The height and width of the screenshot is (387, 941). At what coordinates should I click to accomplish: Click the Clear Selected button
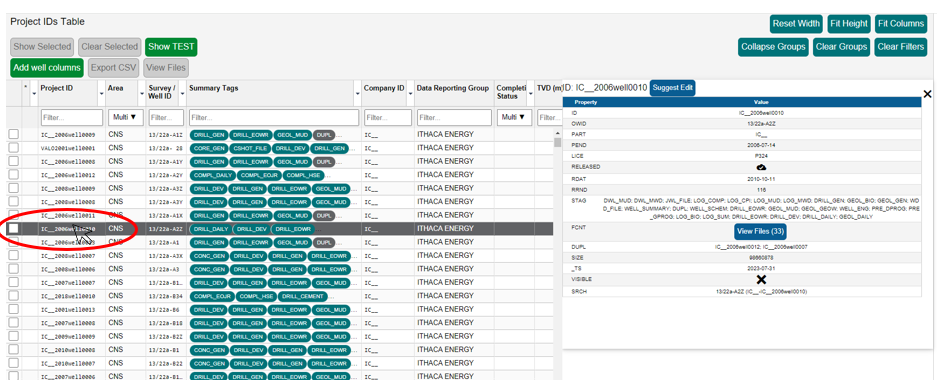point(109,47)
